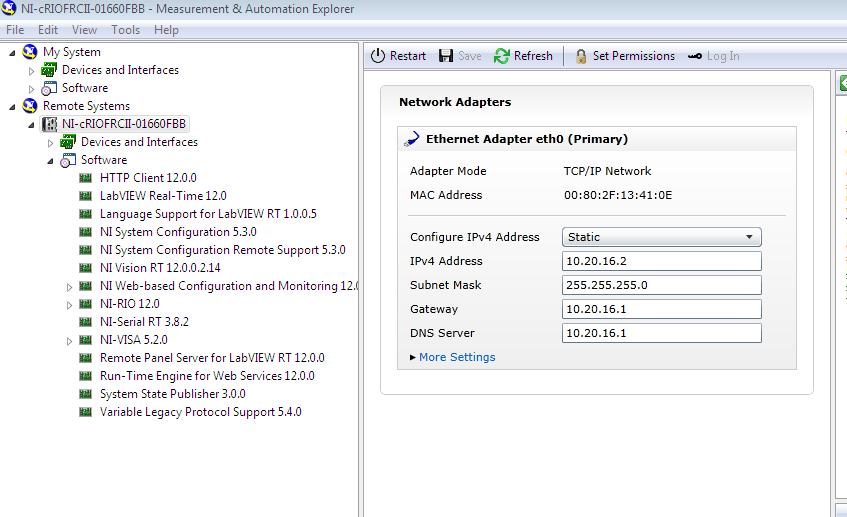This screenshot has width=847, height=517.
Task: Click the Set Permissions button label
Action: click(x=634, y=56)
